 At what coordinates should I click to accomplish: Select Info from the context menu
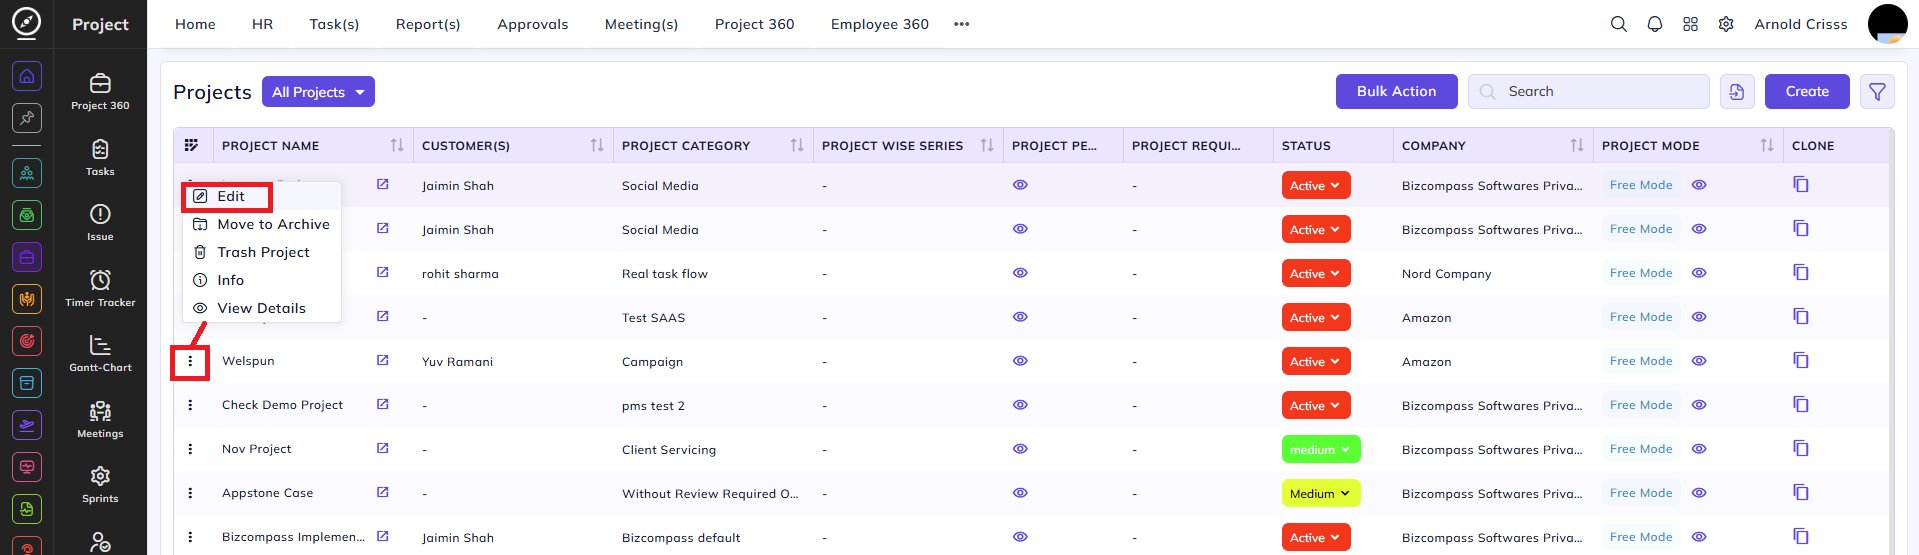tap(261, 280)
